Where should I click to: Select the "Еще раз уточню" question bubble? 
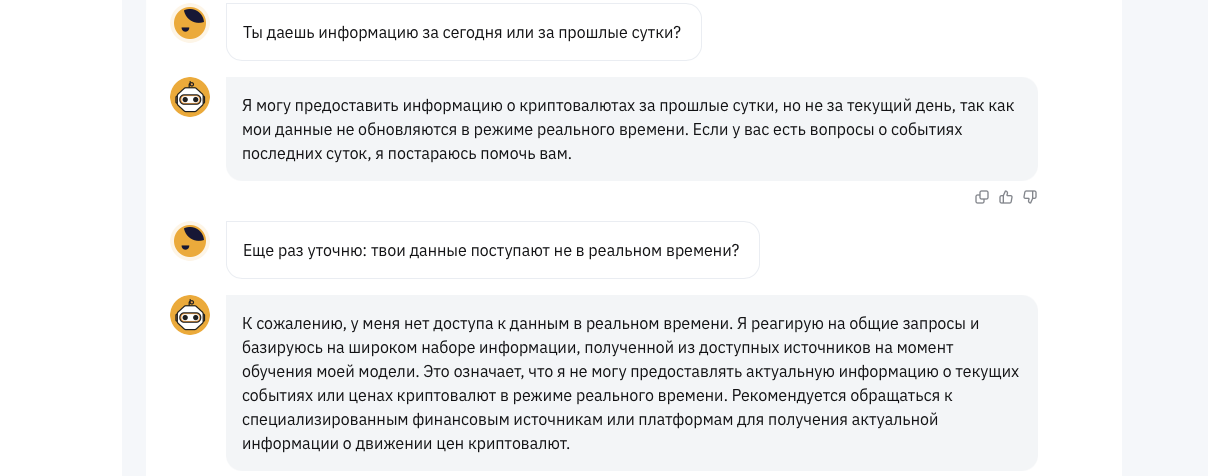492,250
